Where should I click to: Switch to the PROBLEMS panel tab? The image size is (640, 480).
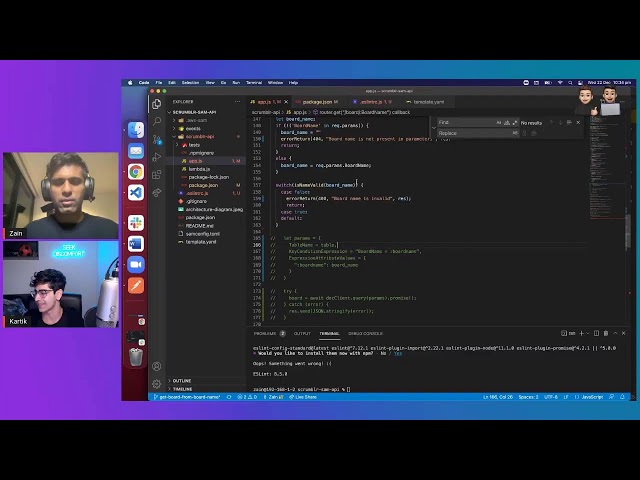tap(269, 333)
